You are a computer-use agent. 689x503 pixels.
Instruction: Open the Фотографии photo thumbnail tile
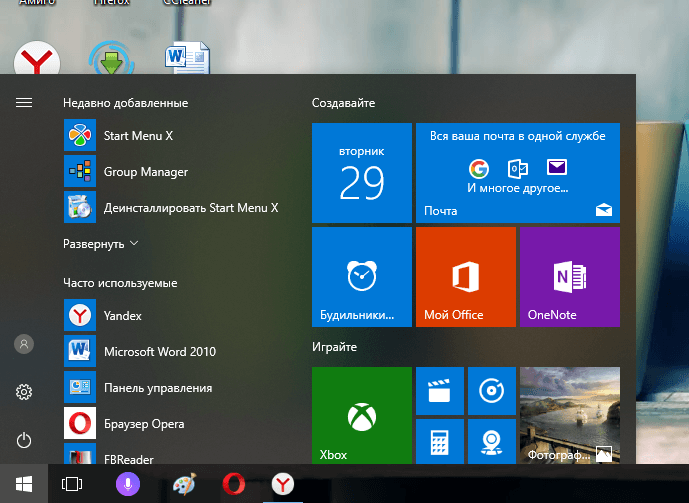(569, 415)
